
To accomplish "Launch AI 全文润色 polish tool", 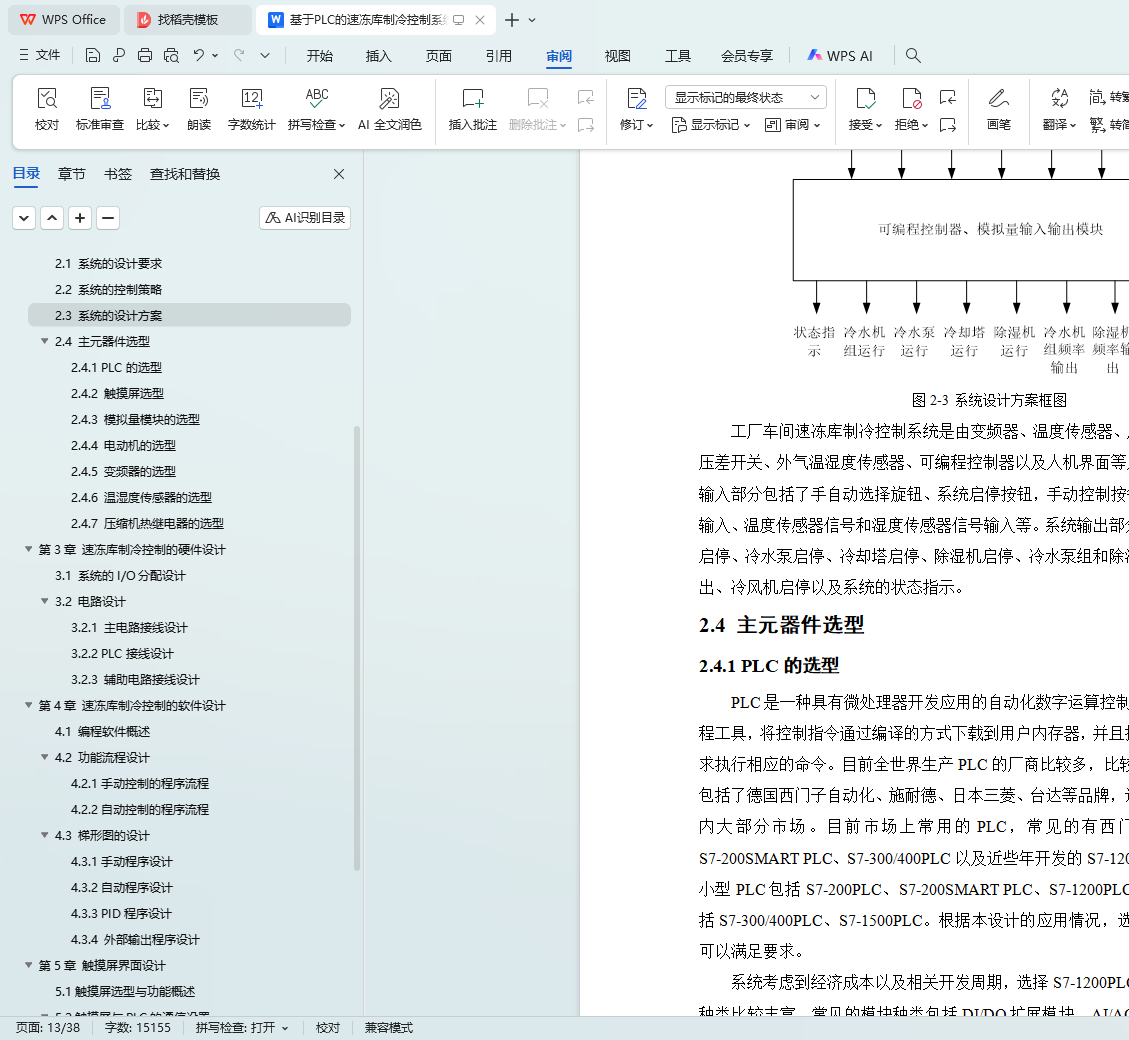I will tap(390, 109).
